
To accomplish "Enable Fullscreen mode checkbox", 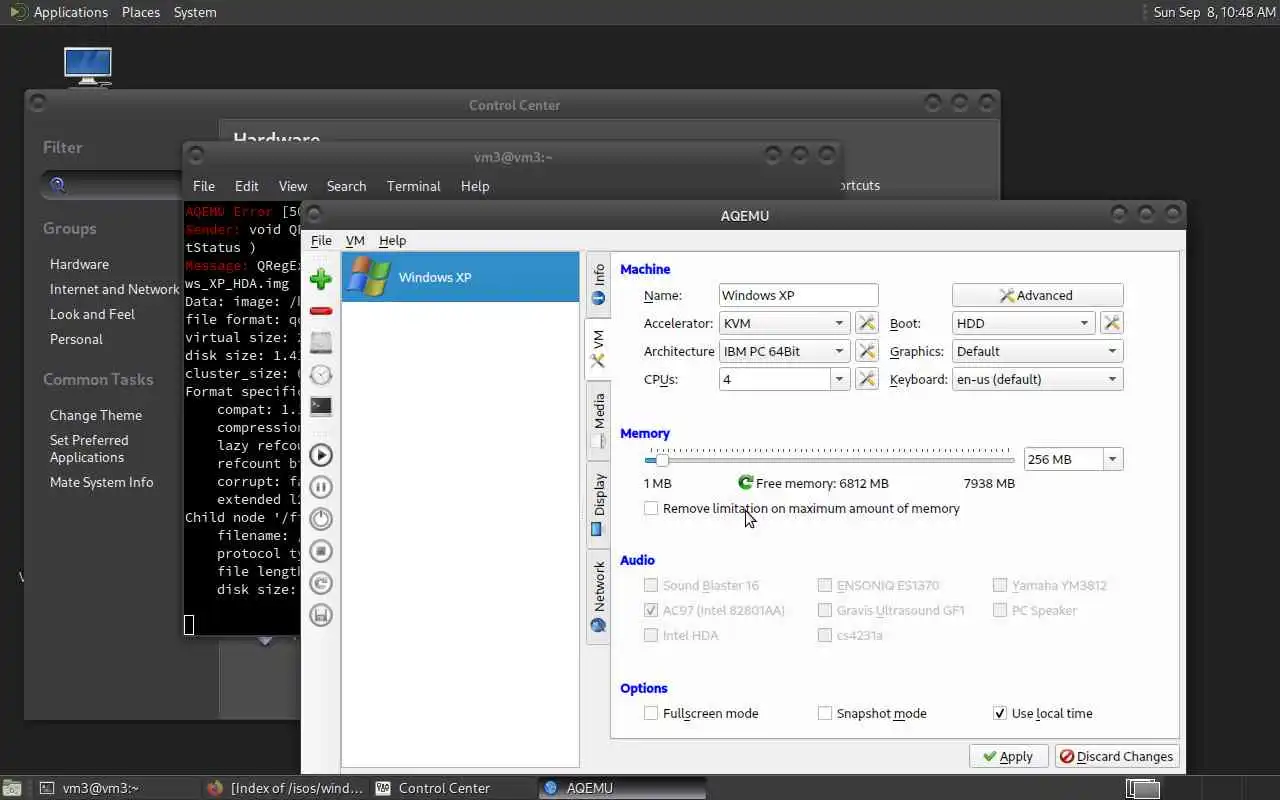I will click(651, 713).
